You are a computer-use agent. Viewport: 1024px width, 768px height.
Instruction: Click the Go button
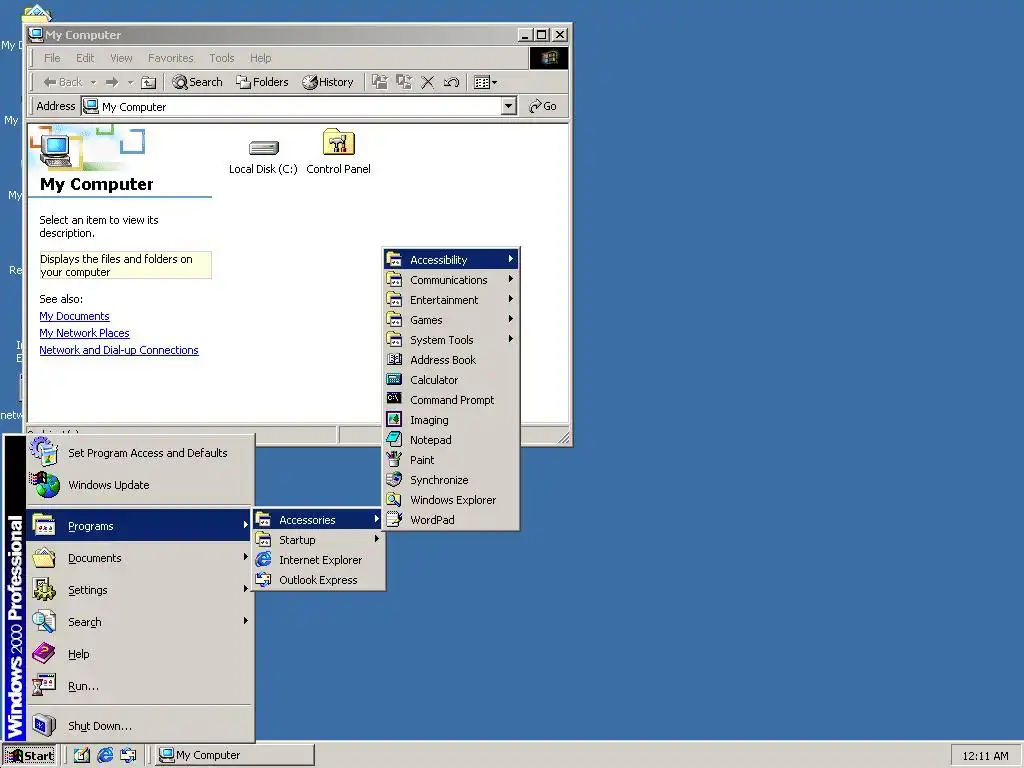click(x=543, y=106)
